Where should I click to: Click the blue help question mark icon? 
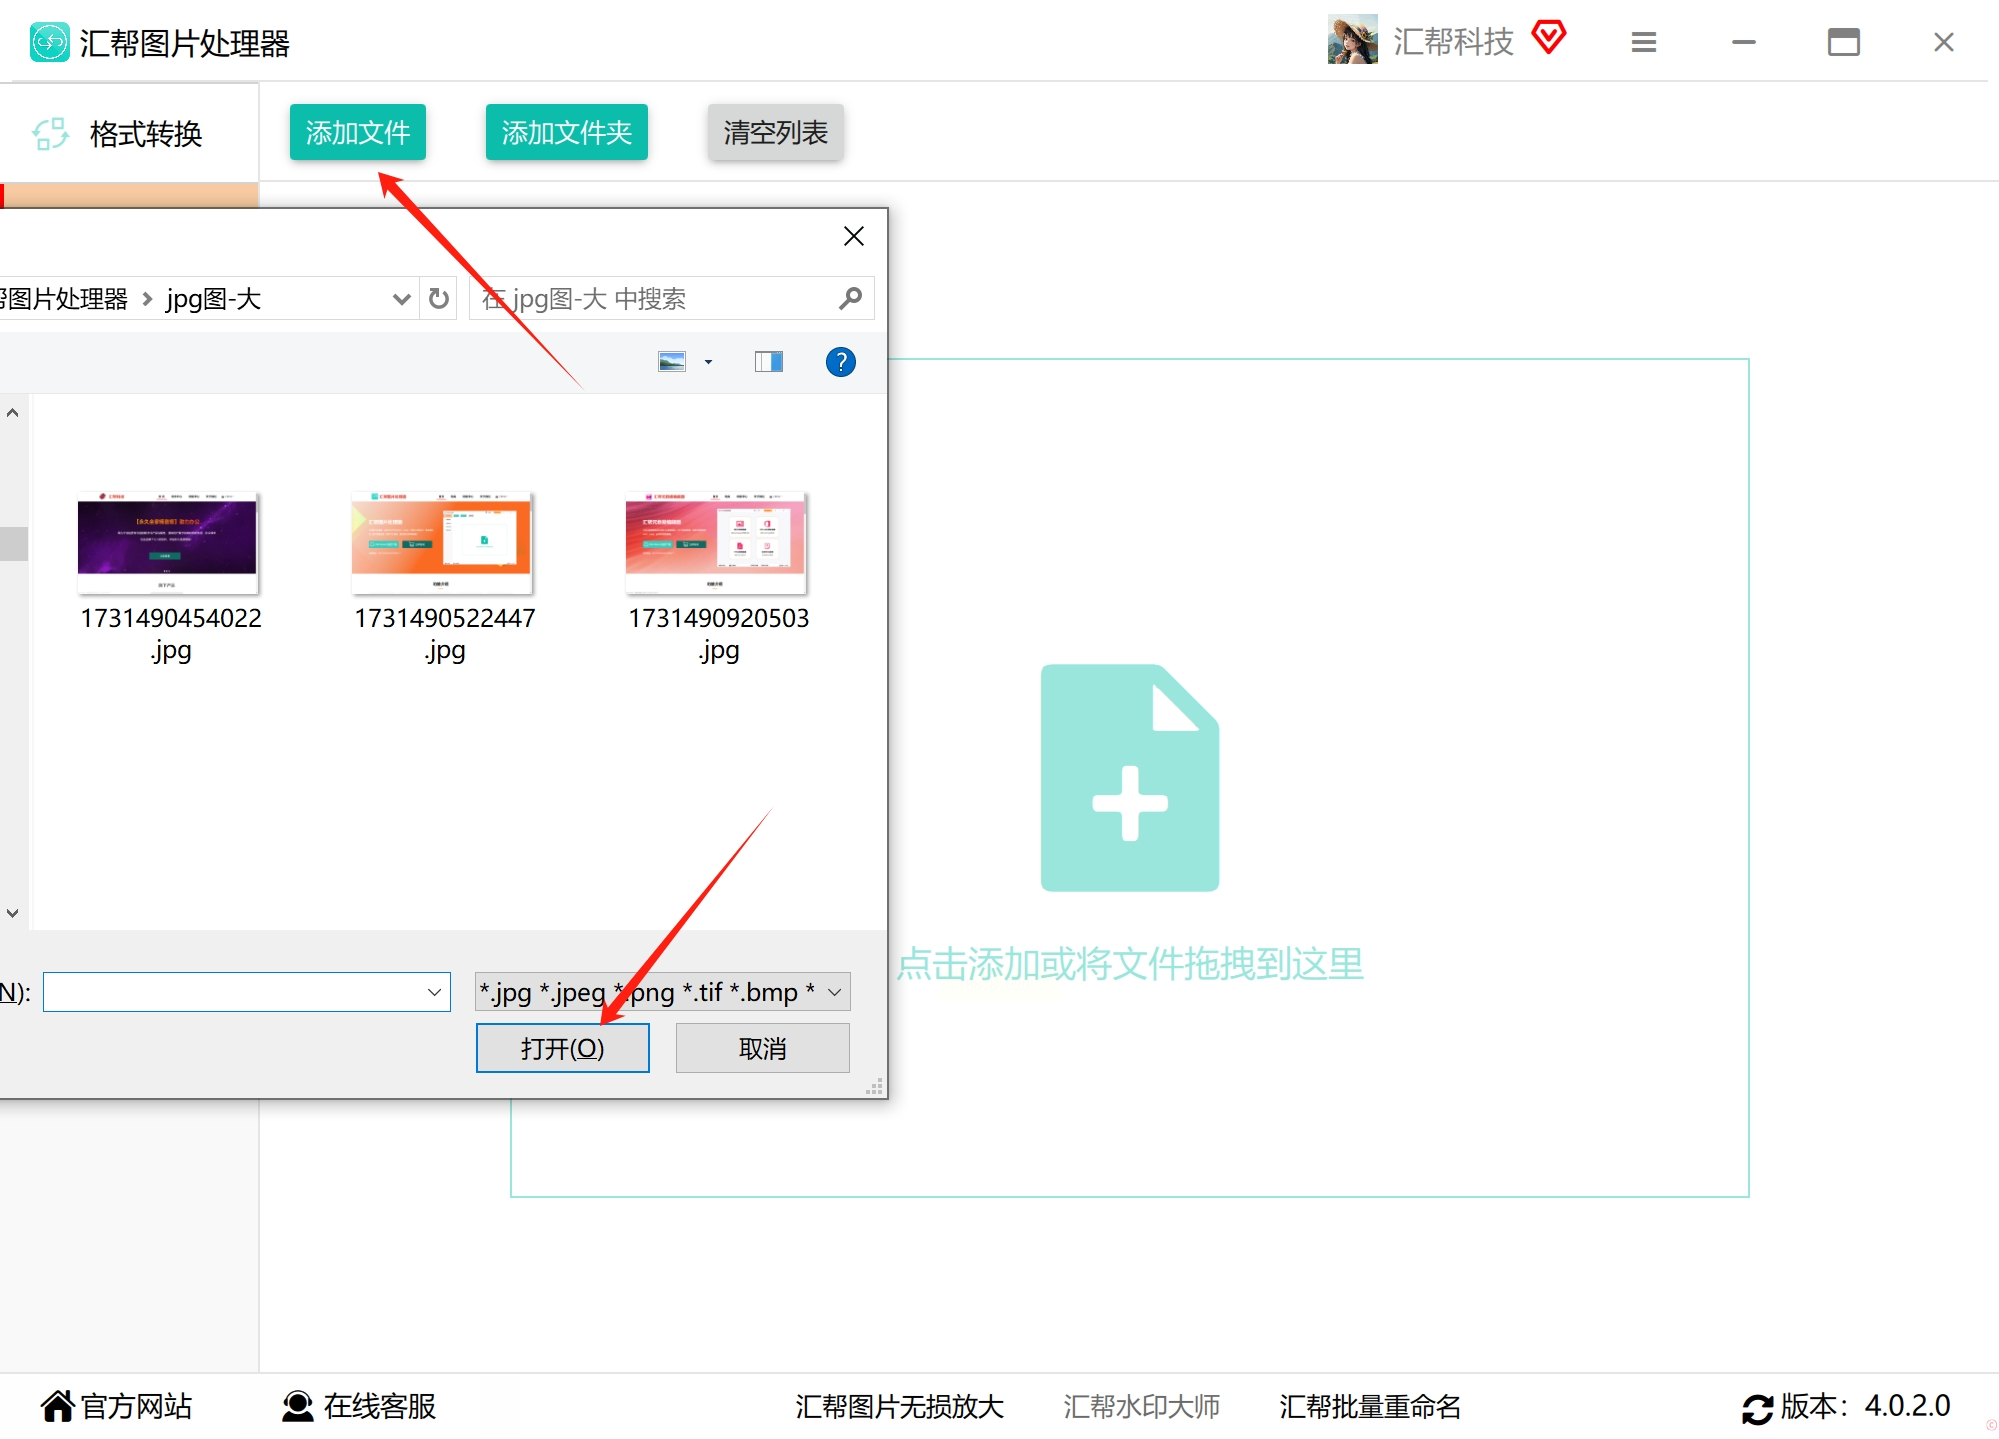(840, 362)
